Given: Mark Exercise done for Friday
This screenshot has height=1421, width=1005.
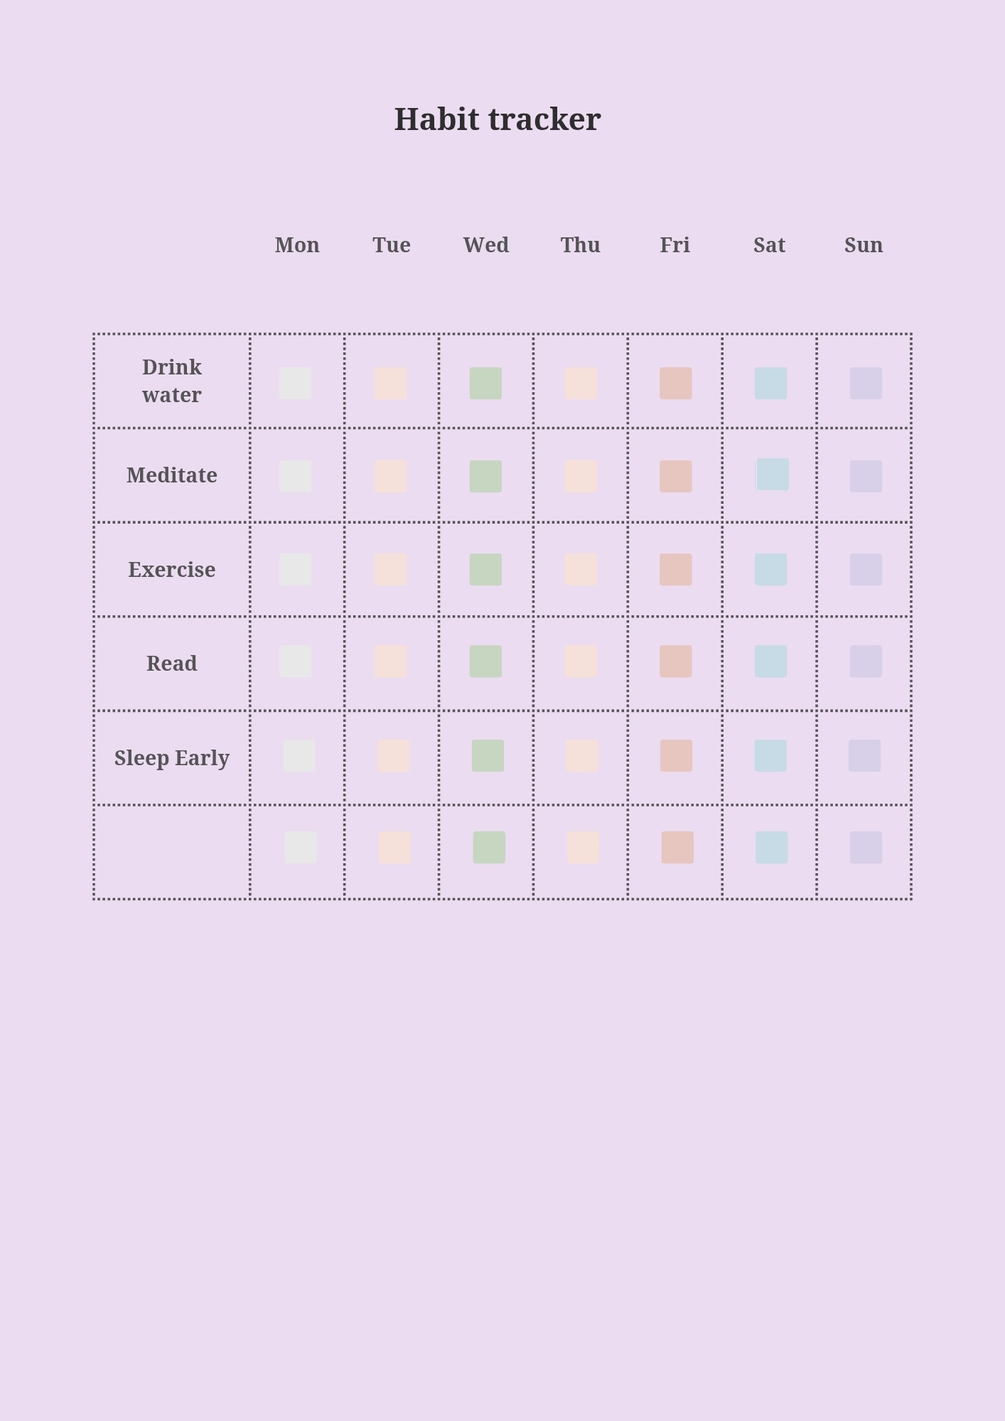Looking at the screenshot, I should tap(676, 569).
